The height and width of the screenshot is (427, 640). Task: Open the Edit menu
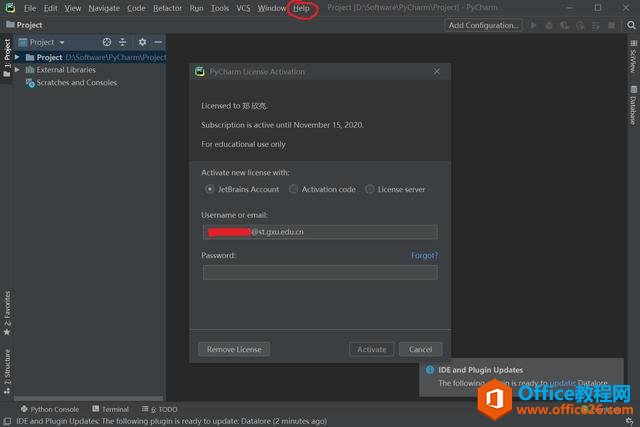[x=51, y=8]
